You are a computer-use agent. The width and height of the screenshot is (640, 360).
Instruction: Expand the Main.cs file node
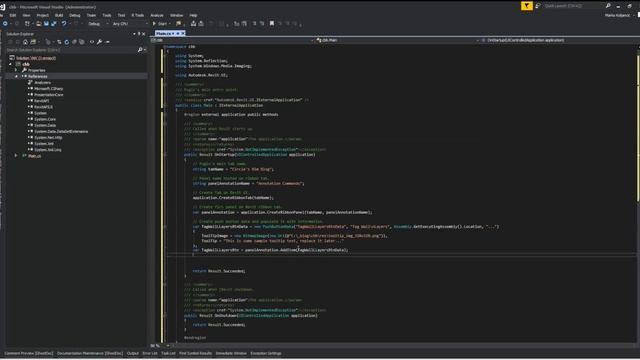pyautogui.click(x=16, y=156)
